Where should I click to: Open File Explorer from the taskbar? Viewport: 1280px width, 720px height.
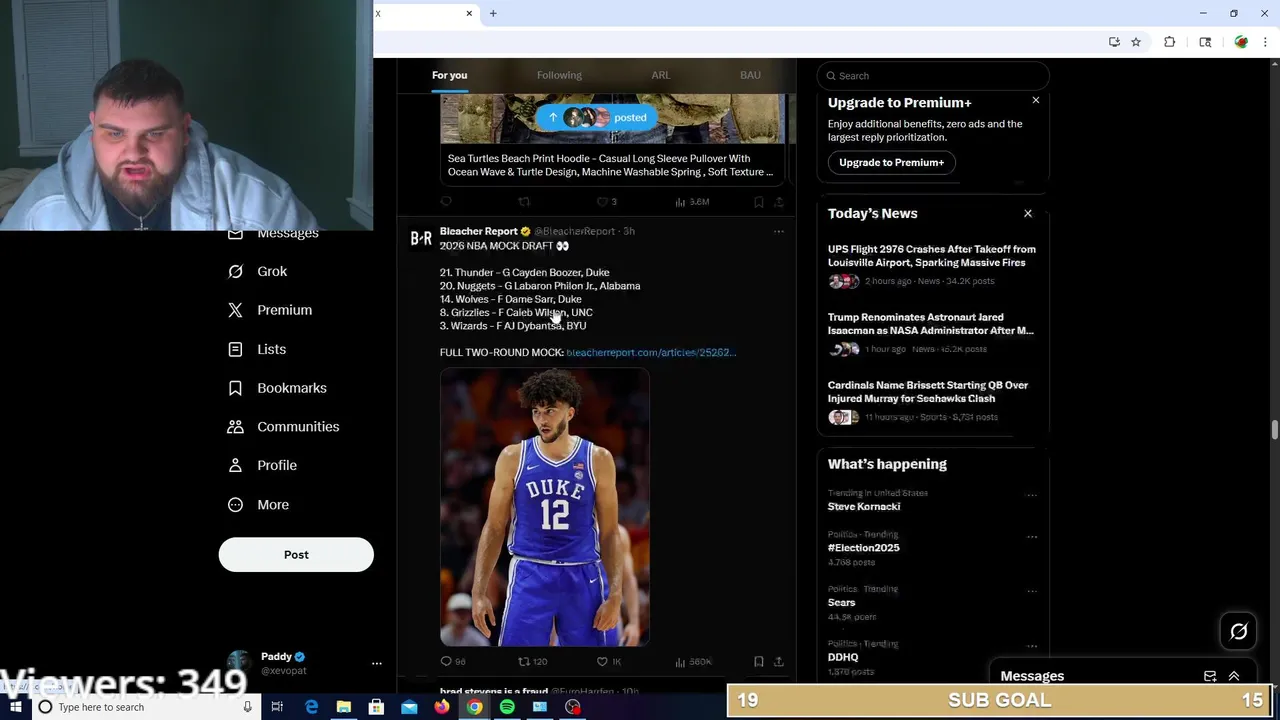pos(343,707)
